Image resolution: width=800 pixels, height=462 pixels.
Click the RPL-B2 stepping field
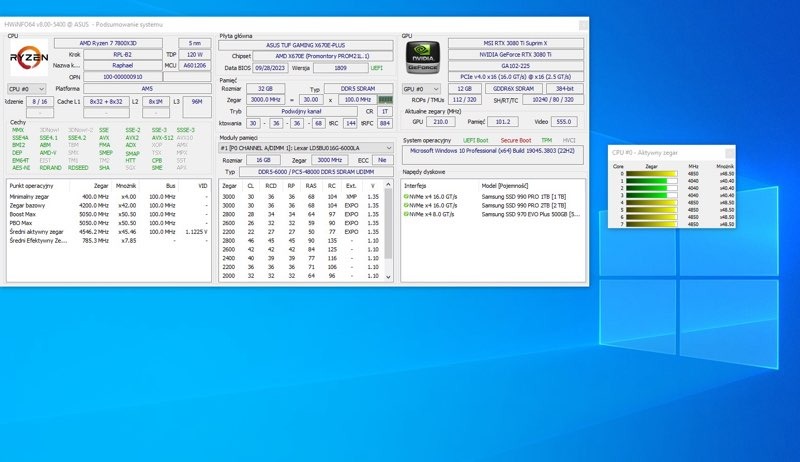tap(122, 55)
